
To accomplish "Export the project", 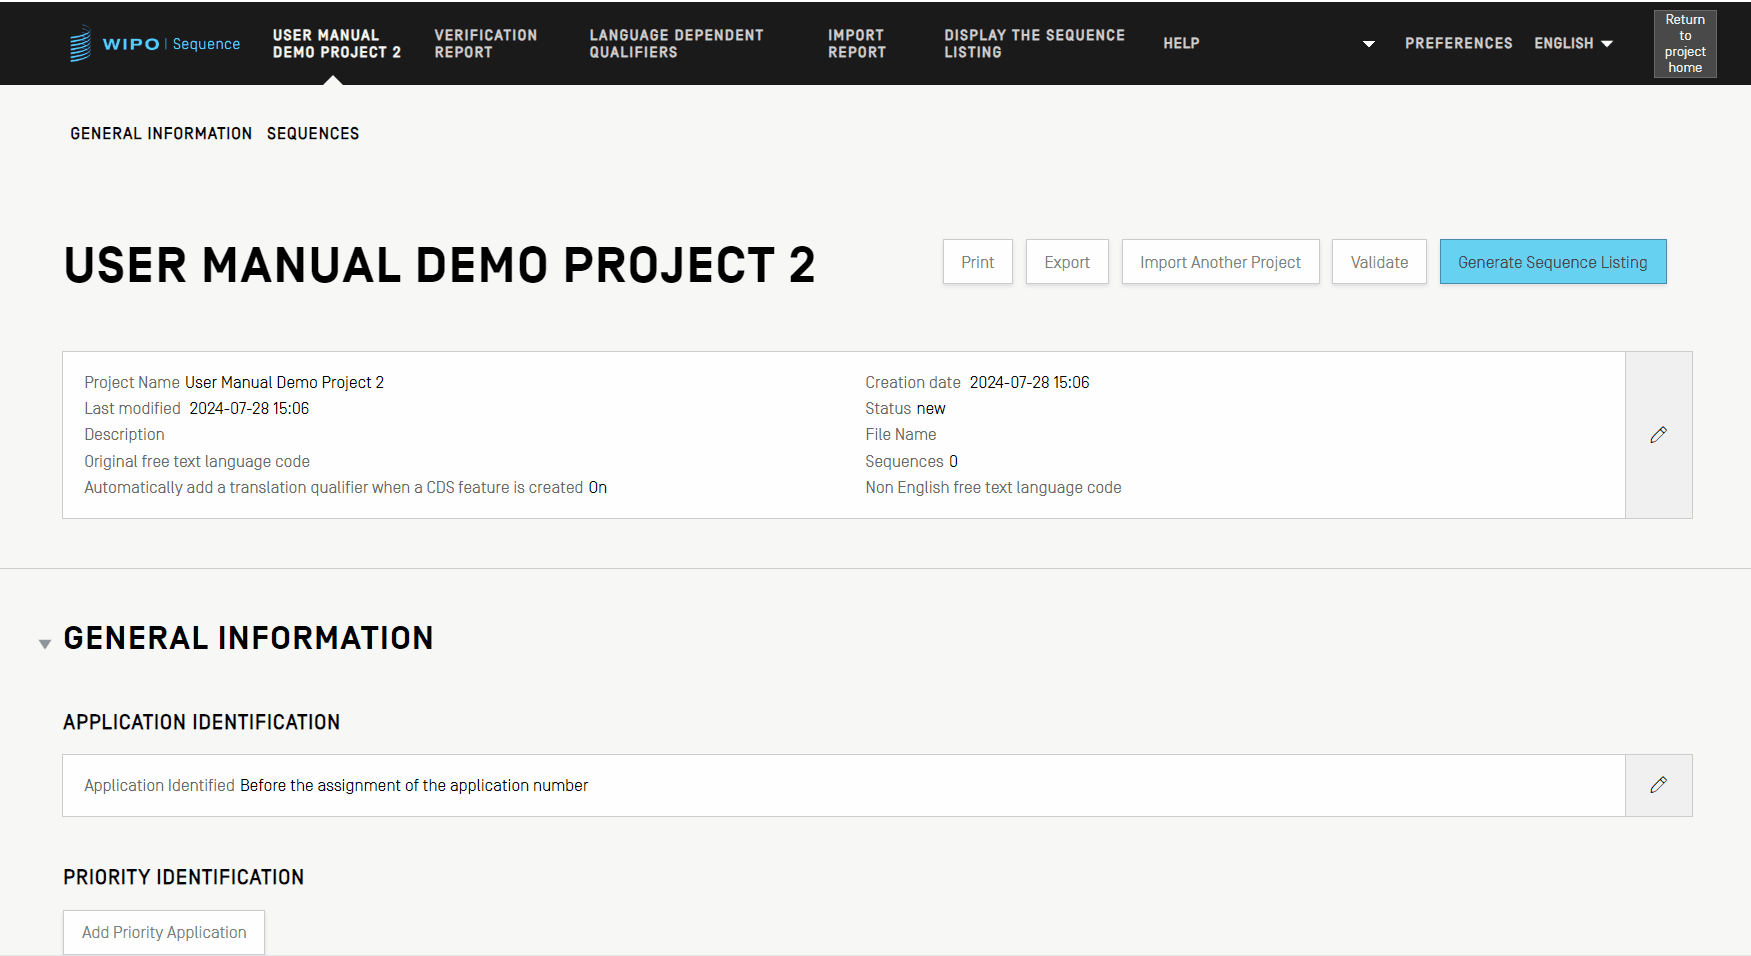I will click(1066, 262).
